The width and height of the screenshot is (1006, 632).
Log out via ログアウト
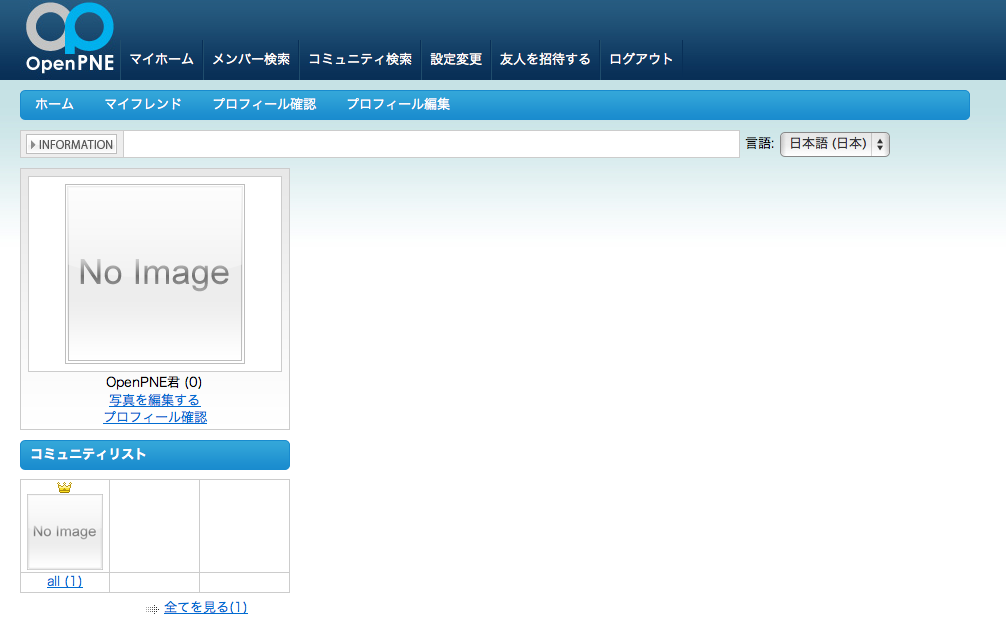pos(641,59)
